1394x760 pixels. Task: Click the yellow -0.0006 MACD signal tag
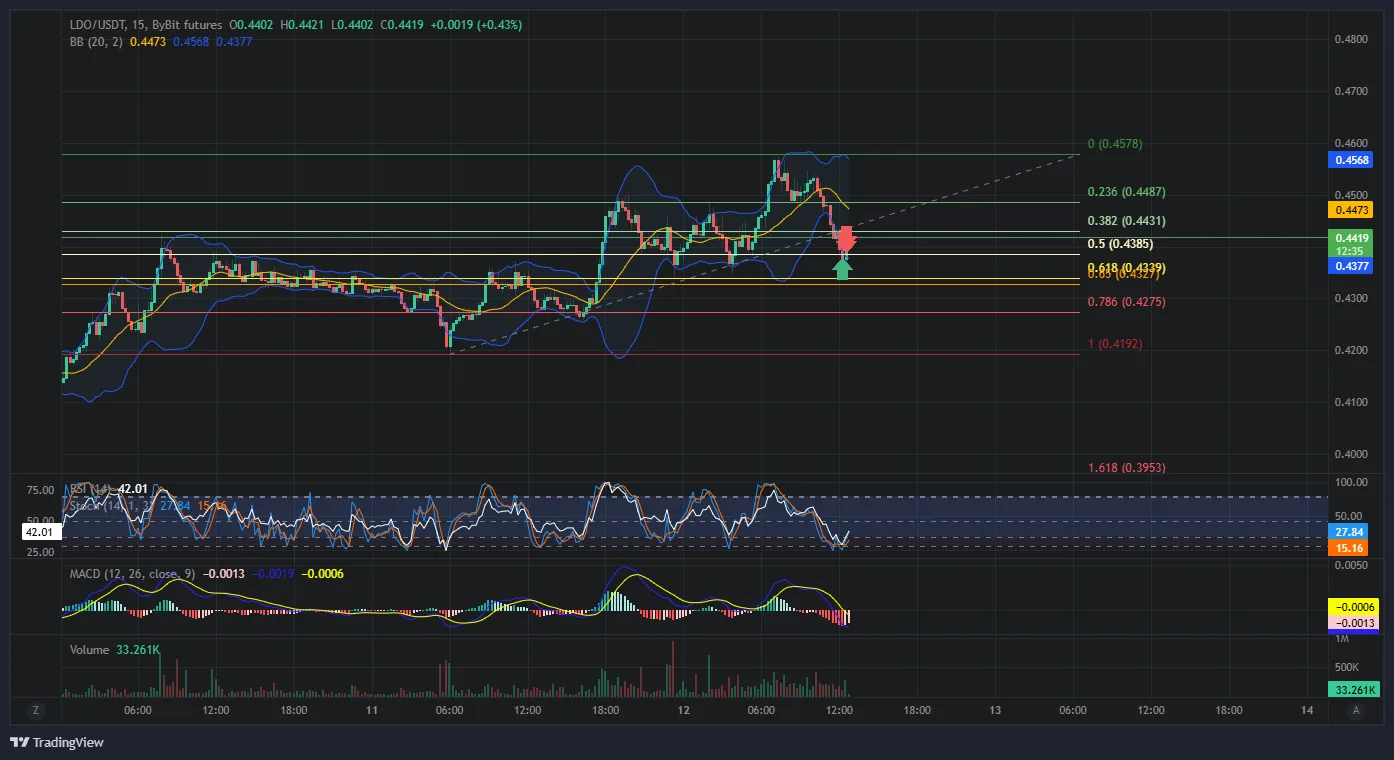click(x=1353, y=607)
